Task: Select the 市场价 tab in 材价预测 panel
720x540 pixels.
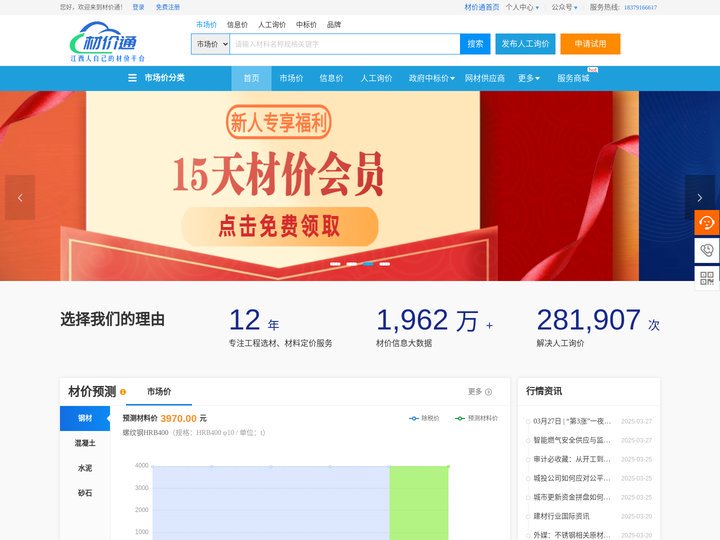Action: (159, 392)
